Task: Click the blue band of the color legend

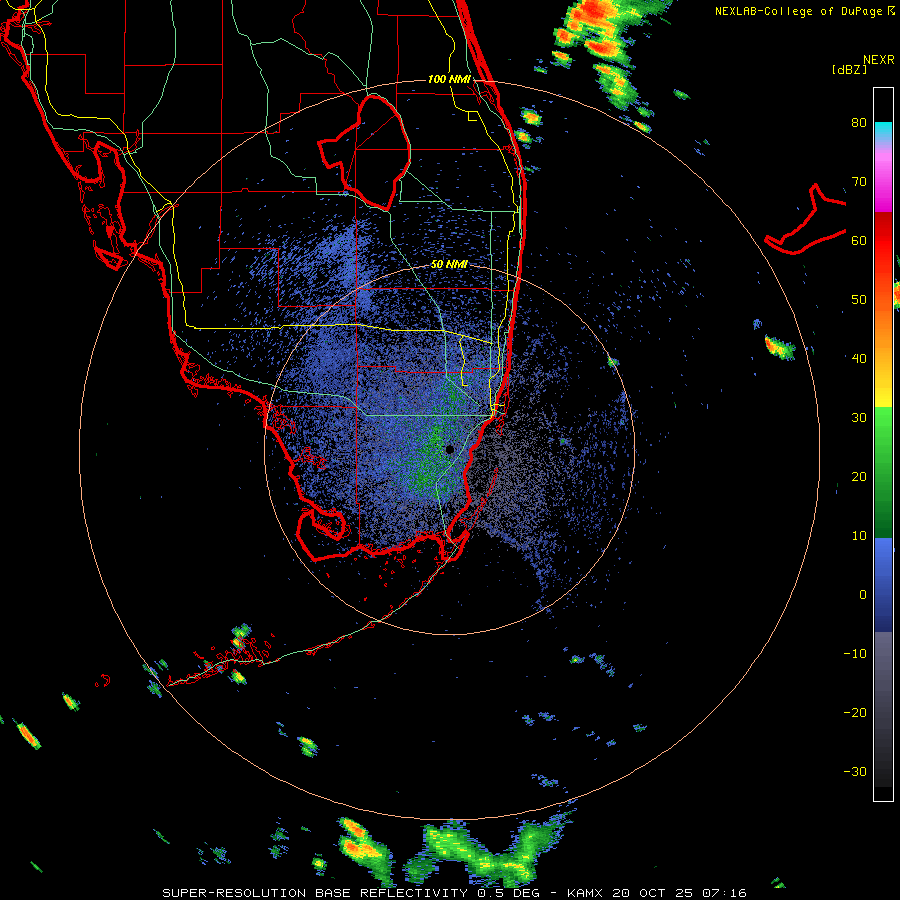Action: (x=883, y=585)
